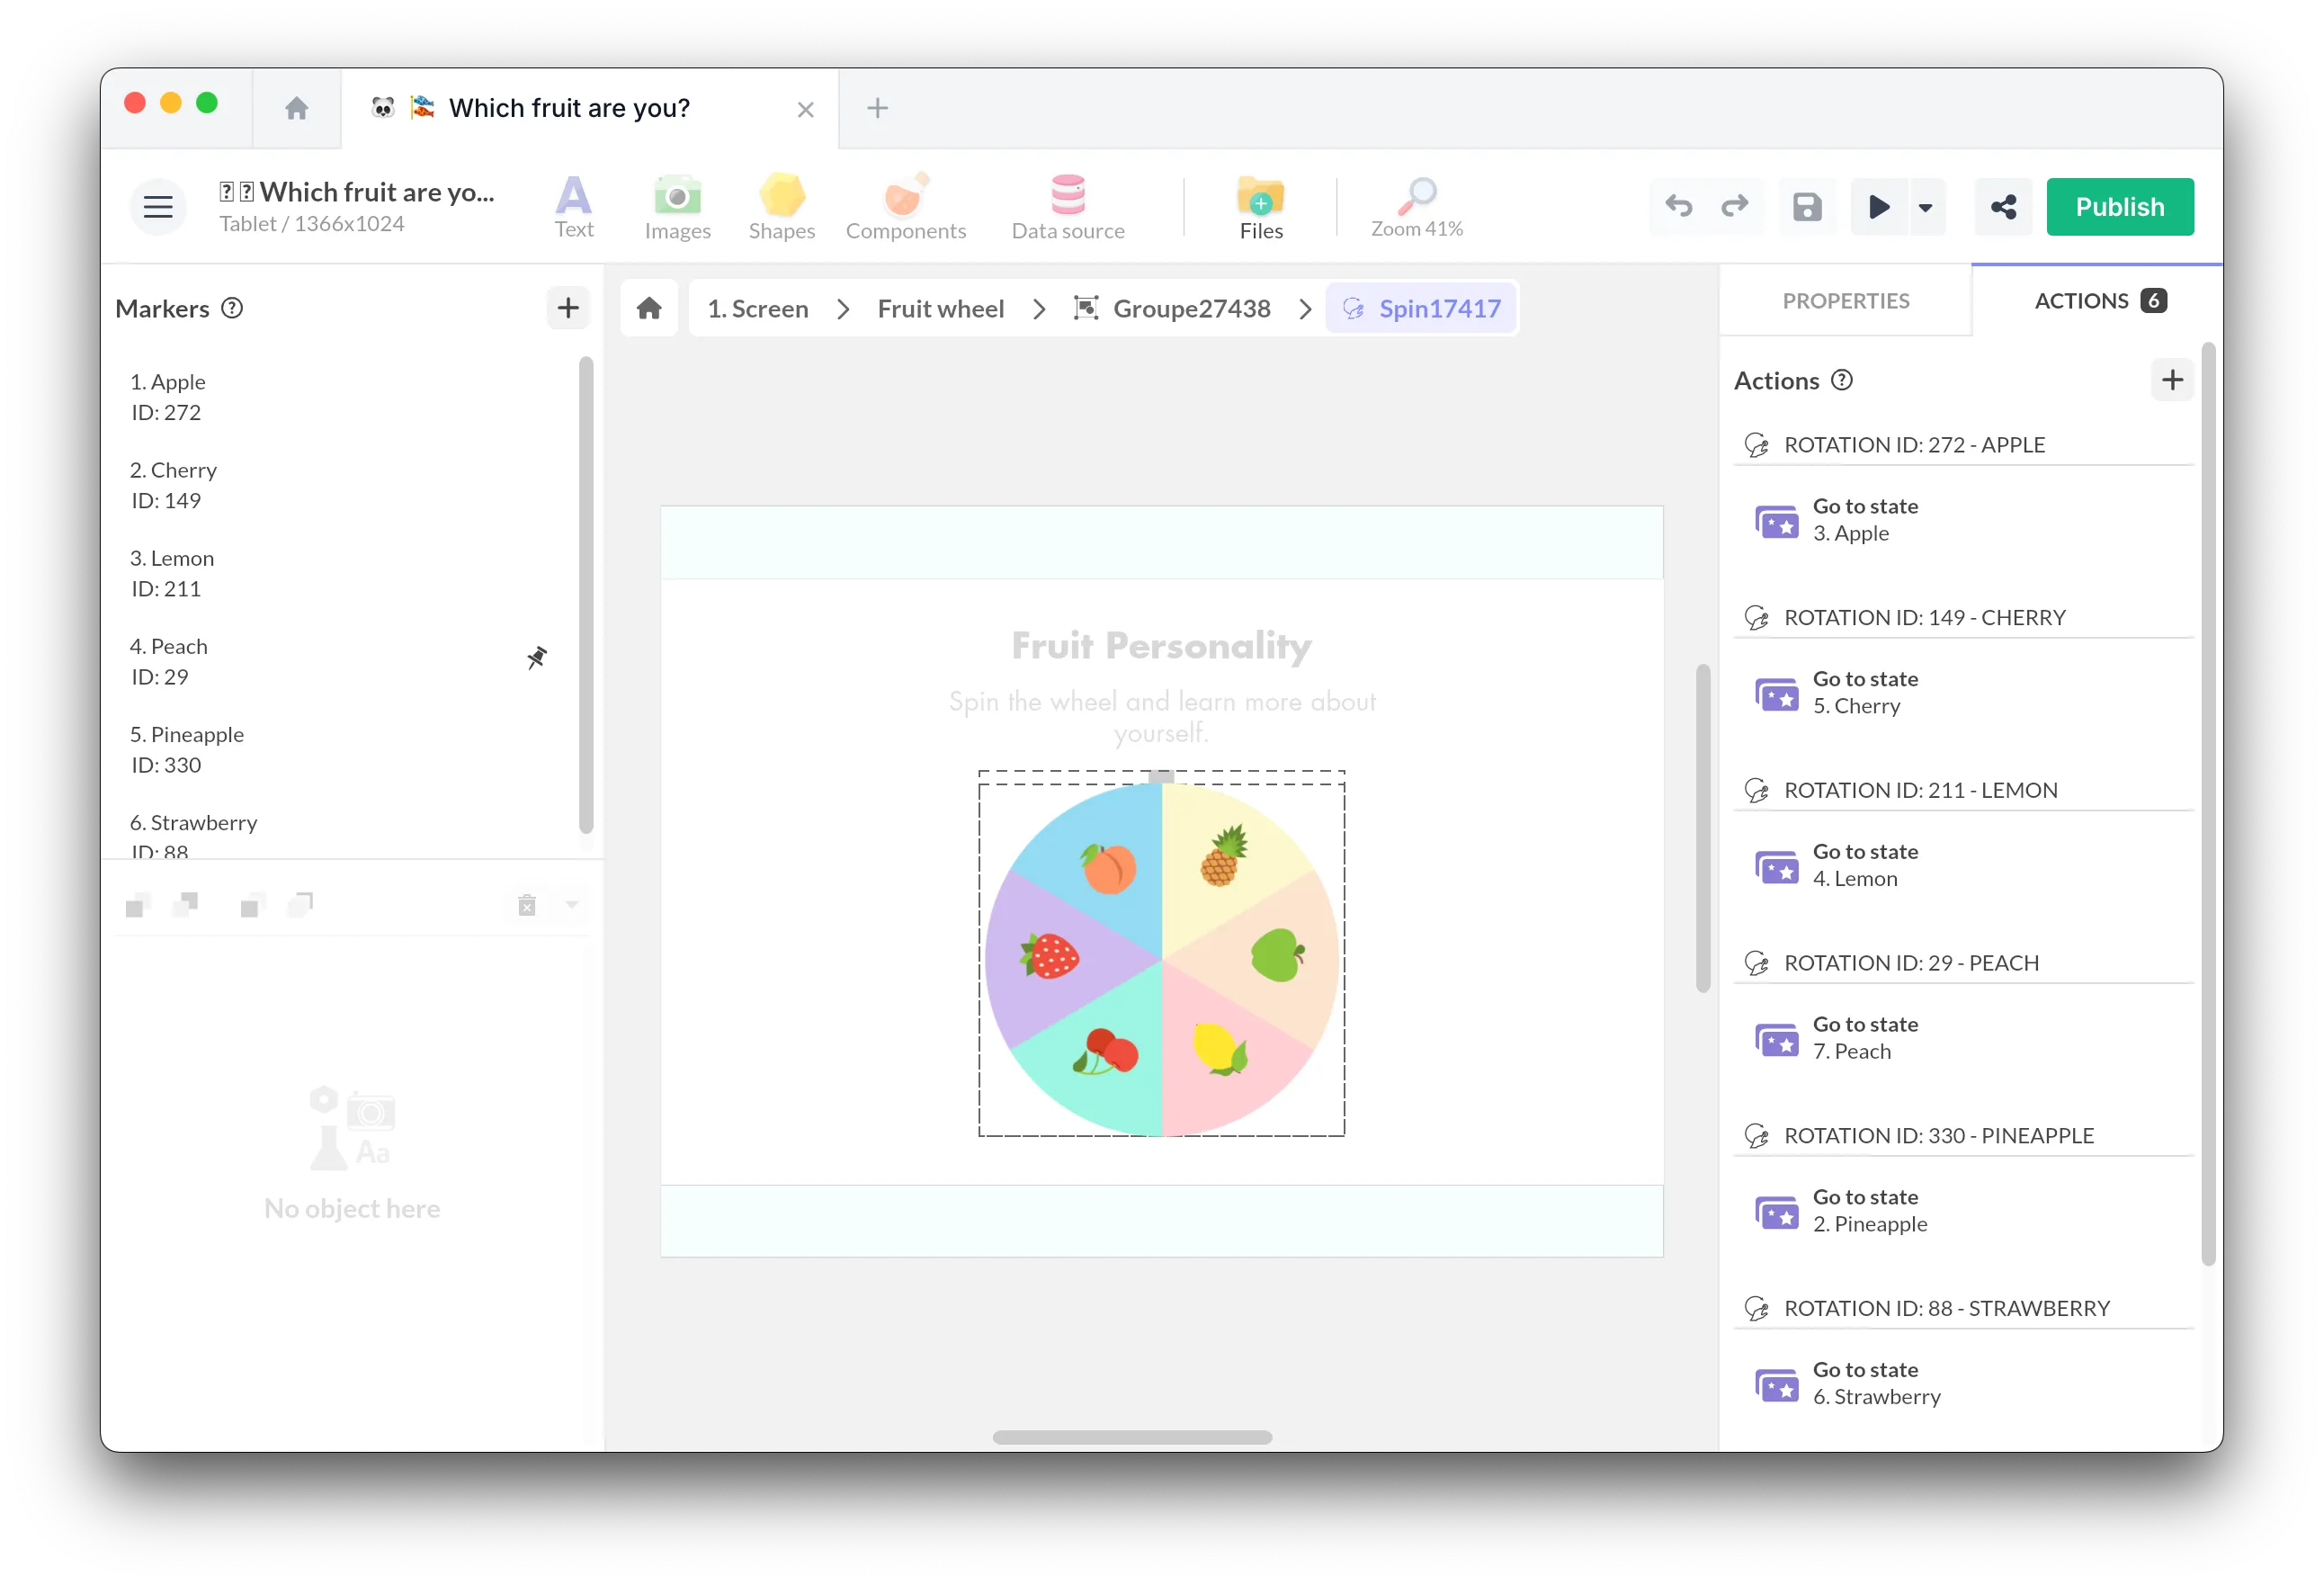2324x1585 pixels.
Task: Toggle the pin on Peach marker
Action: coord(537,657)
